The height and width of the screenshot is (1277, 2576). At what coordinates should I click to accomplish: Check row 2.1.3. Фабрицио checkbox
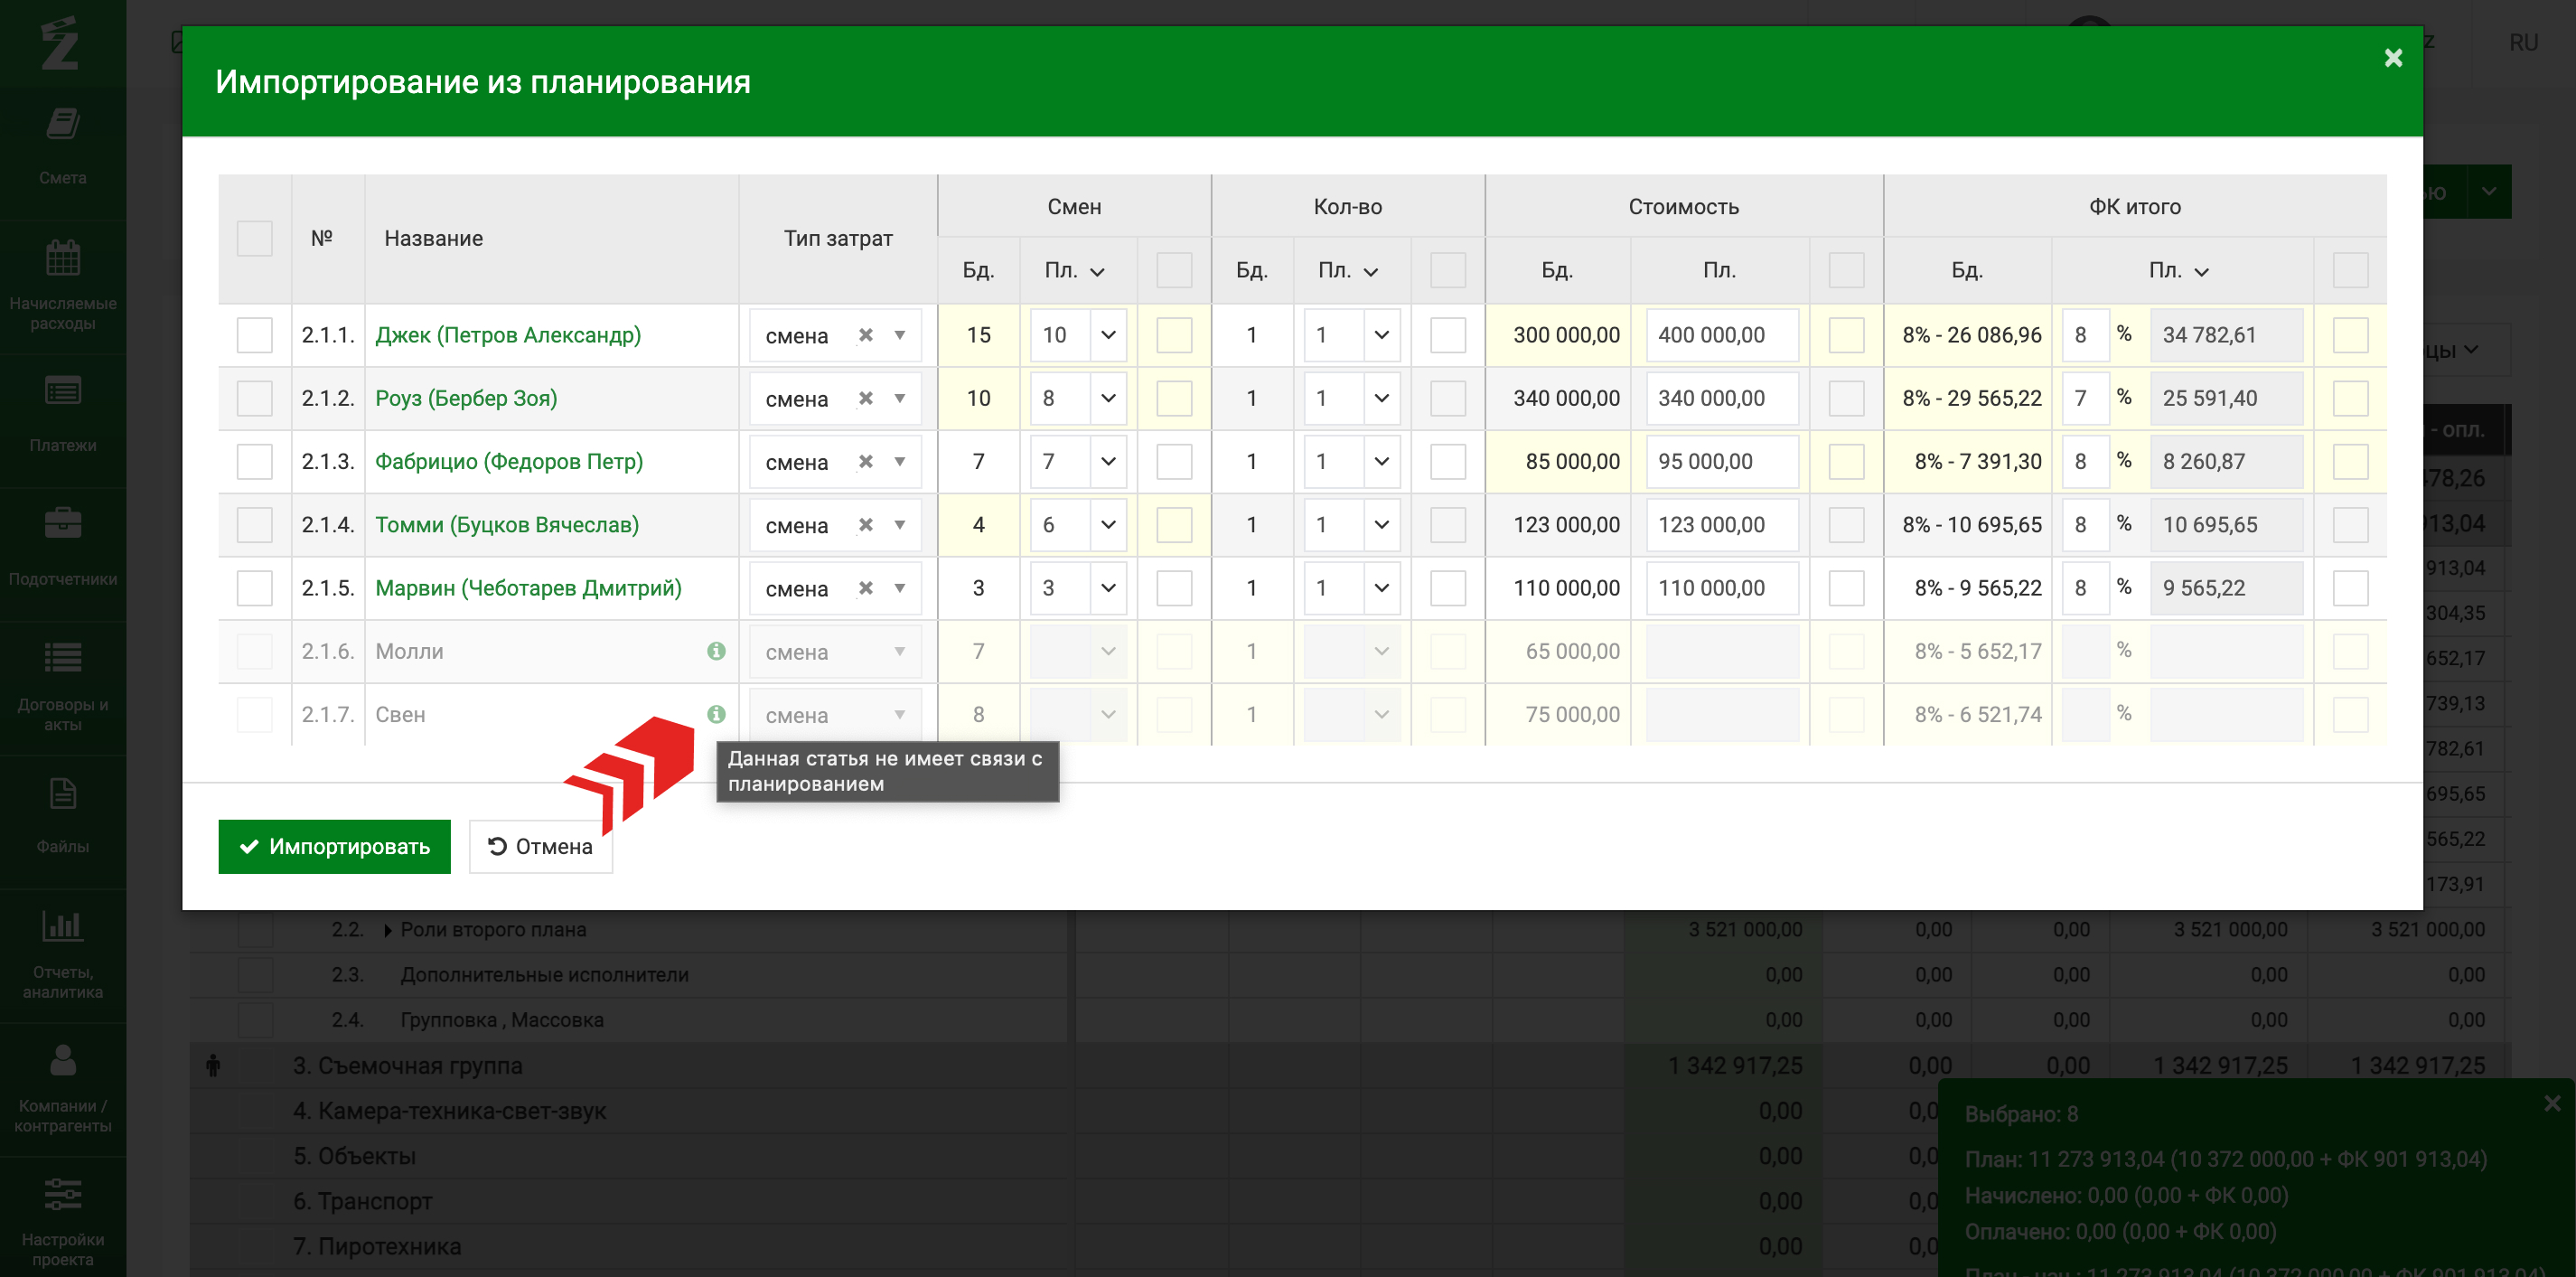point(254,461)
